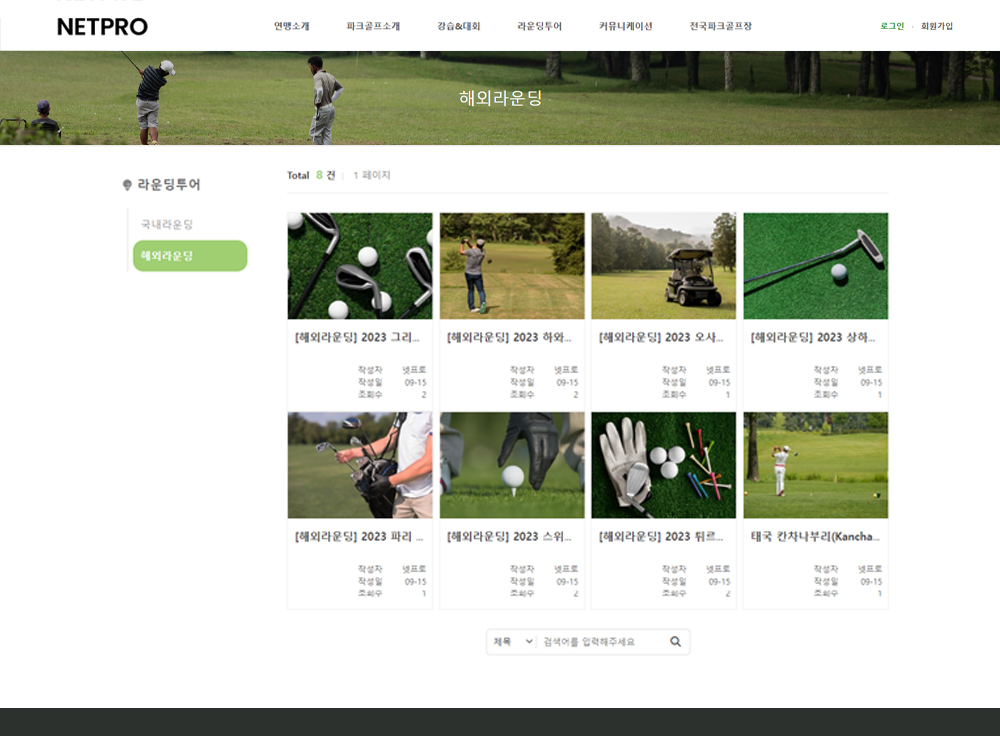
Task: Open the 전국파크골프장 menu
Action: (x=720, y=27)
